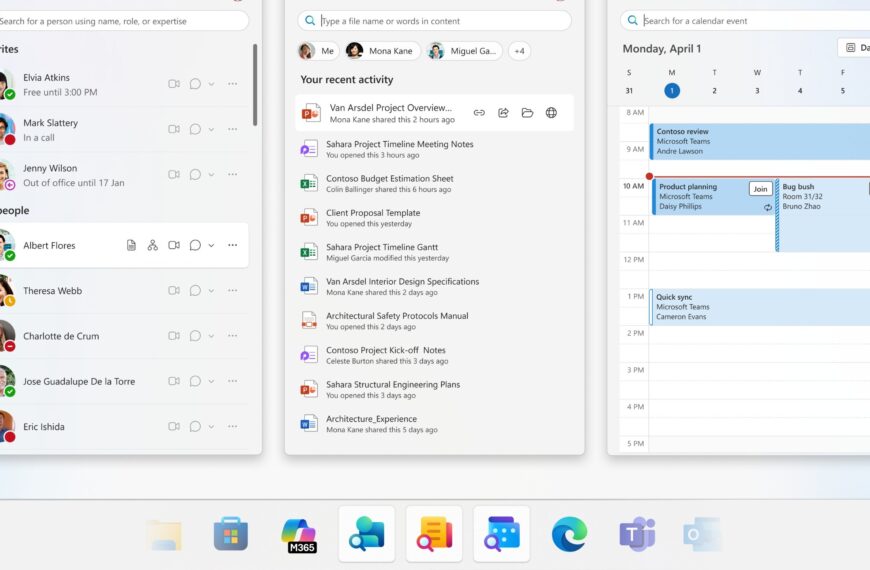Filter files by Mona Kane

[382, 51]
